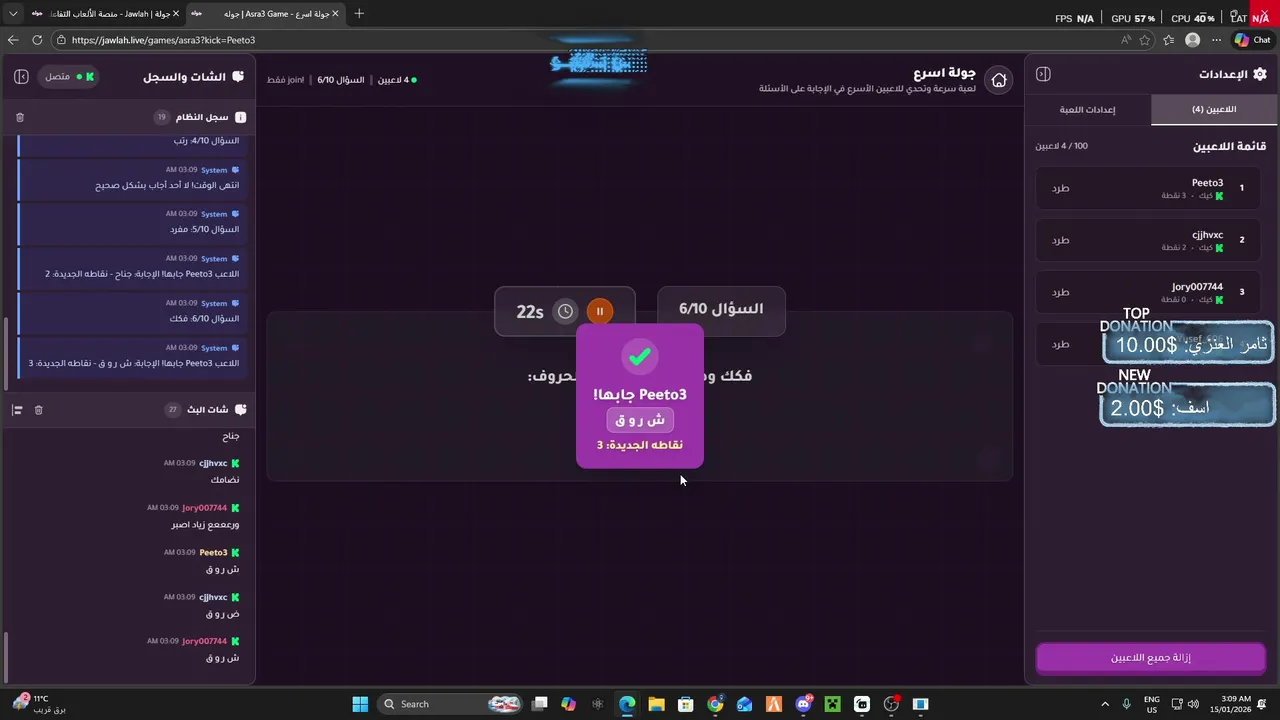Click the green checkmark in the answer popup
The width and height of the screenshot is (1280, 720).
[x=640, y=357]
